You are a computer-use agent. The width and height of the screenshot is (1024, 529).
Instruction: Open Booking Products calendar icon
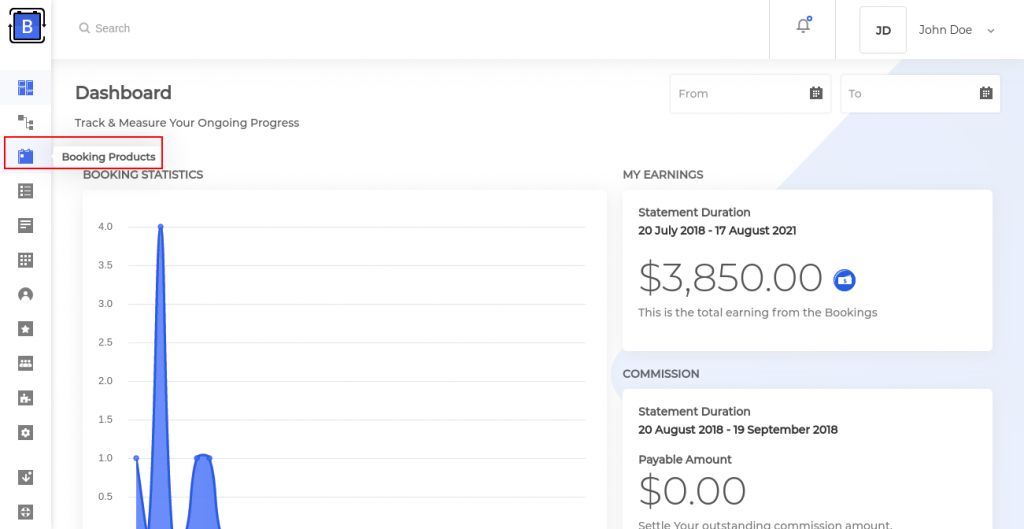tap(25, 156)
